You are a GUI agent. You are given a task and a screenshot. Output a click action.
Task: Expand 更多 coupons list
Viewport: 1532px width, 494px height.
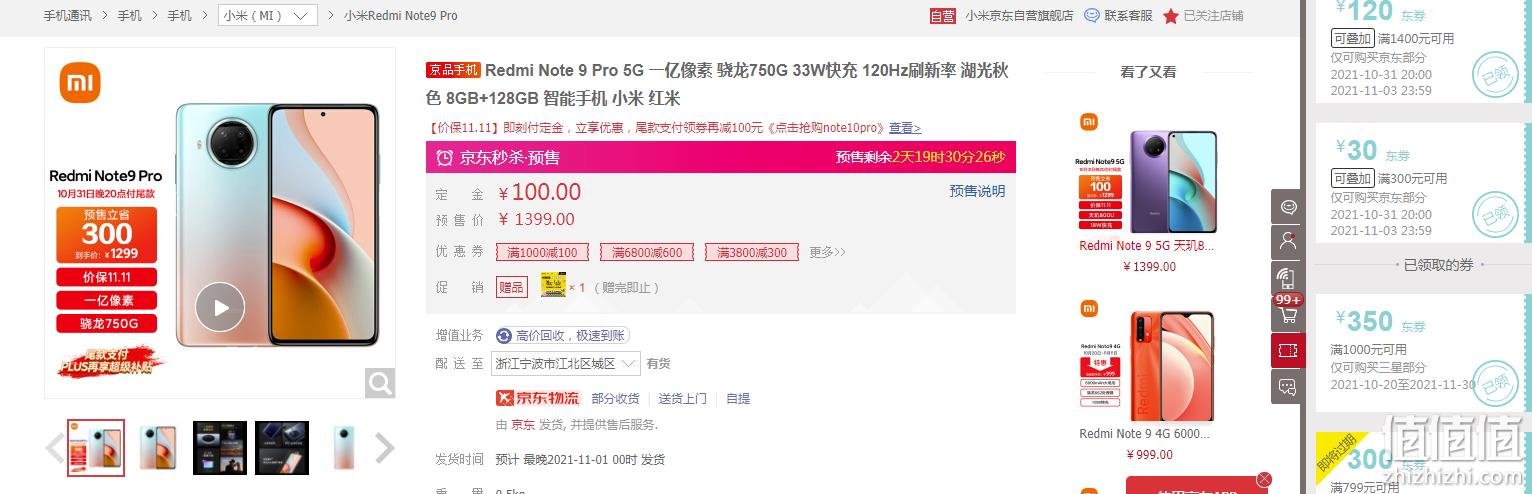827,252
